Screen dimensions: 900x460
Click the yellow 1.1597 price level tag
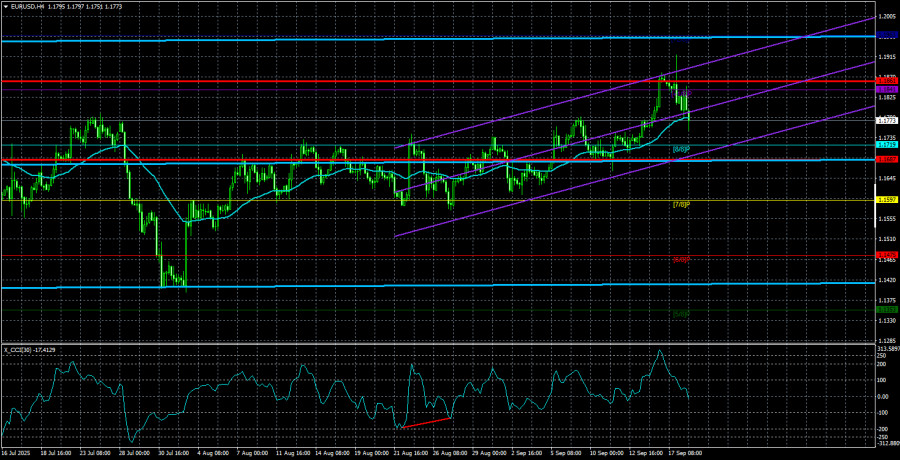[x=886, y=199]
